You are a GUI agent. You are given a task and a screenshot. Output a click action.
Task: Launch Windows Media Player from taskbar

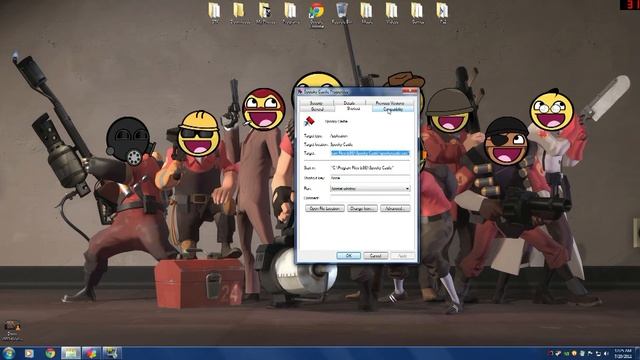[29, 353]
